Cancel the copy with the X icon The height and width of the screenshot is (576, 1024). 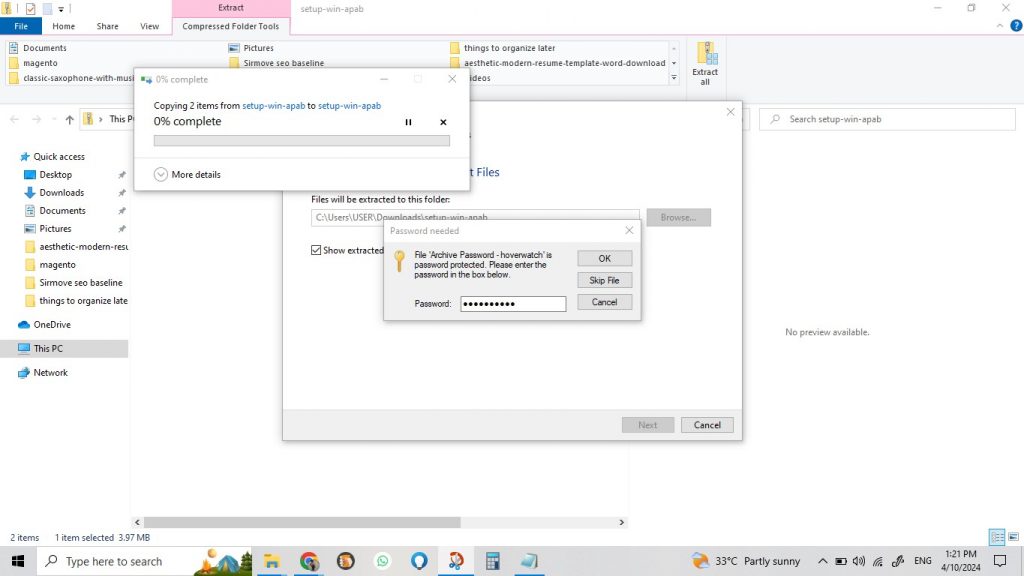[443, 122]
